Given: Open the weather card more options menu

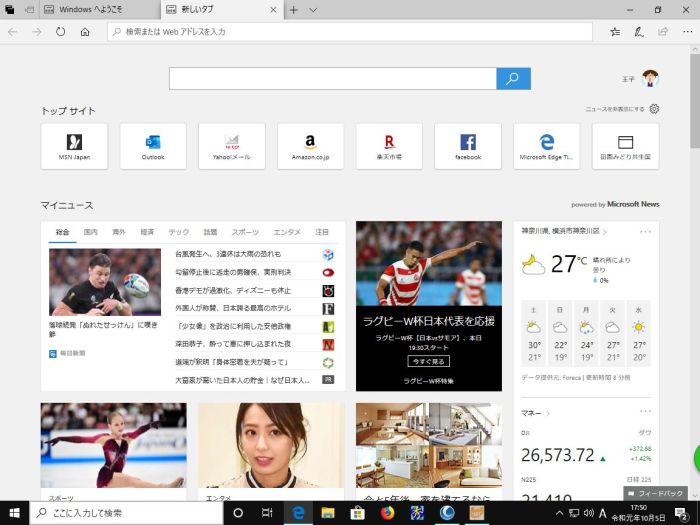Looking at the screenshot, I should tap(645, 231).
